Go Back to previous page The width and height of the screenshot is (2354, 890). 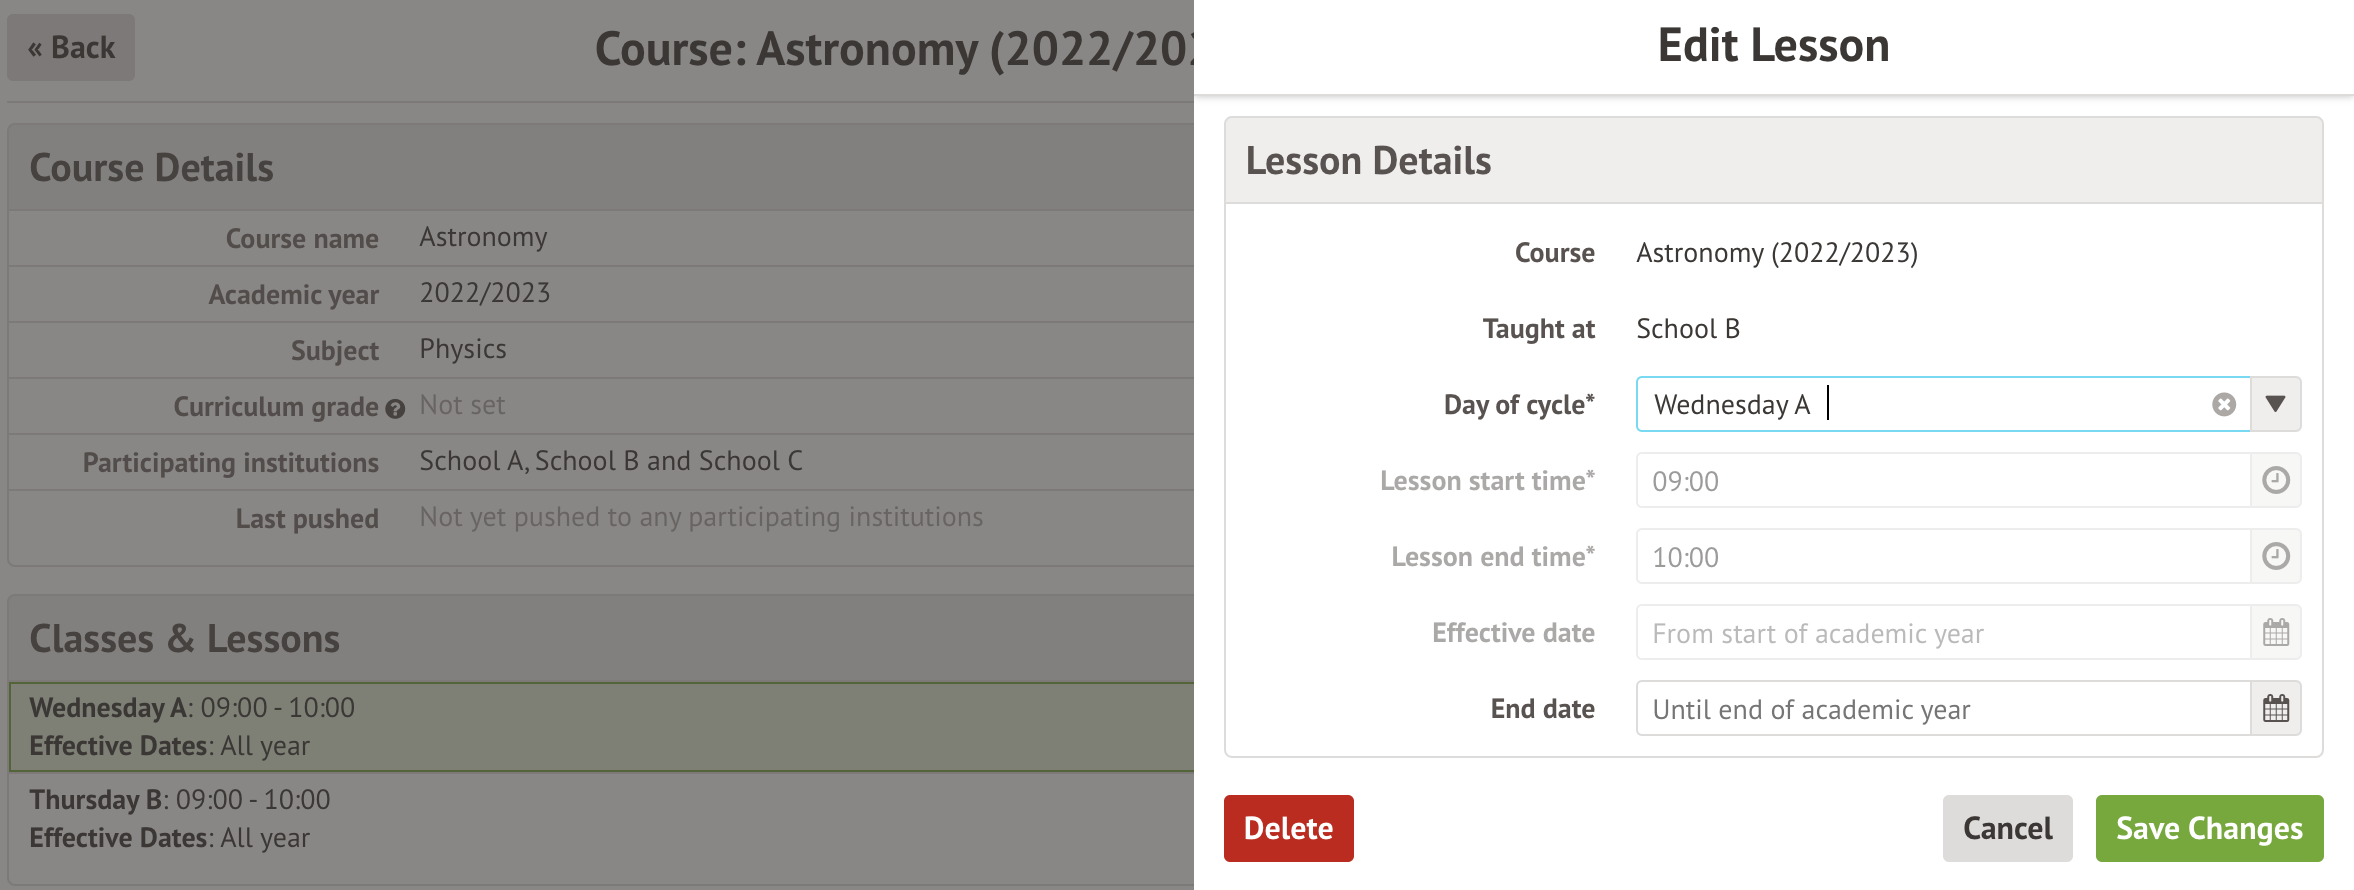(x=71, y=48)
